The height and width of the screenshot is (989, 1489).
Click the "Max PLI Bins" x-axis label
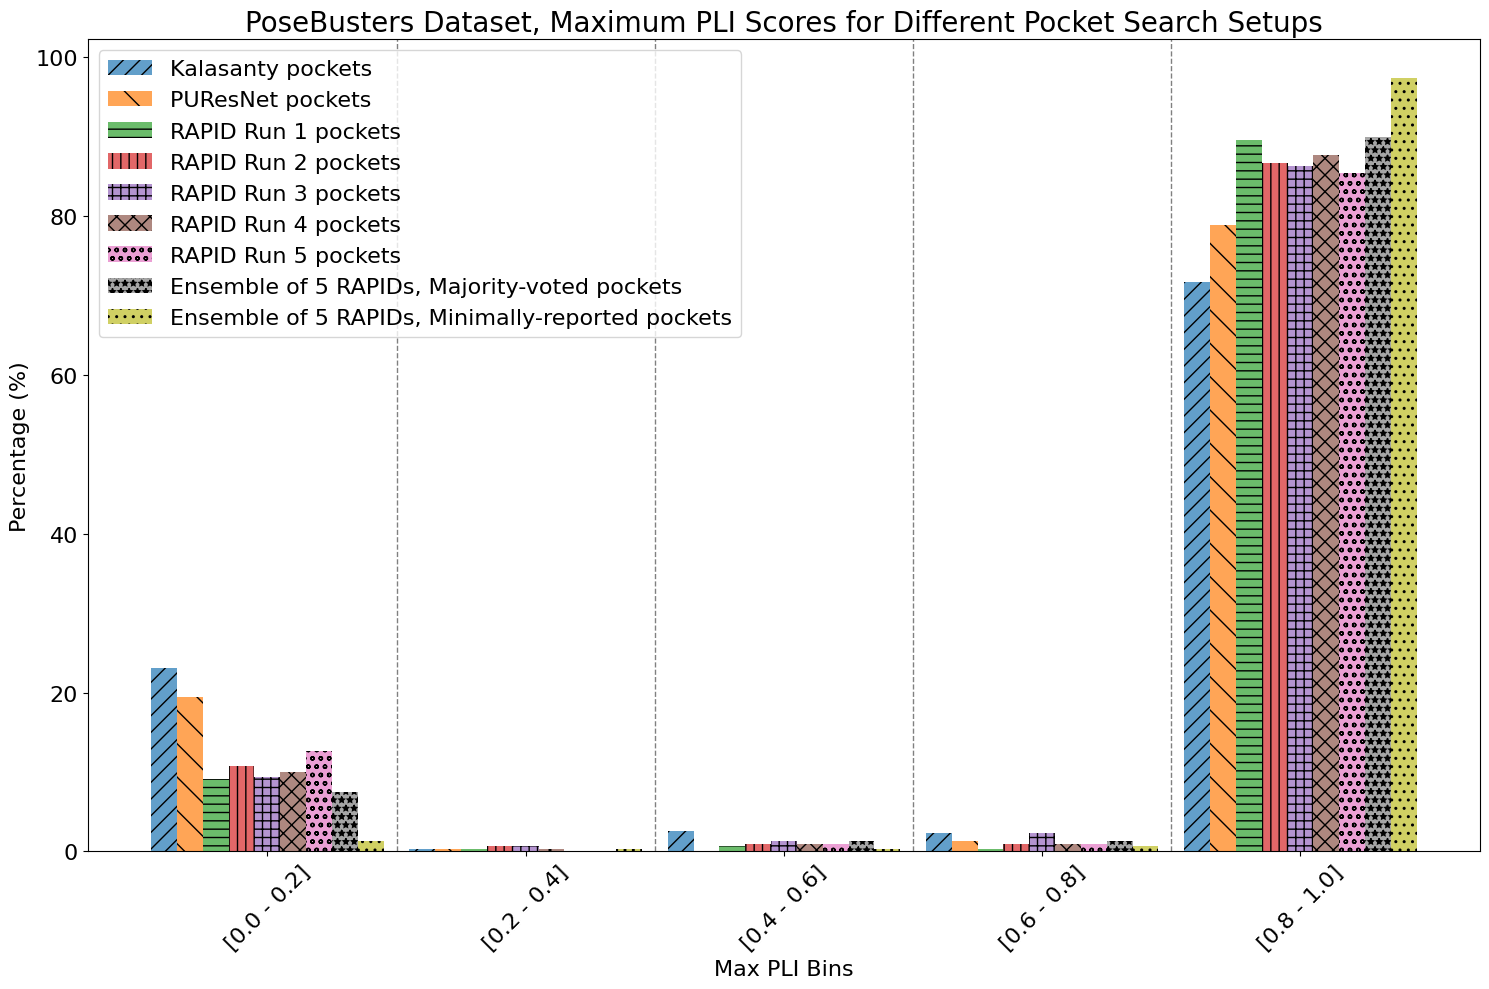[783, 968]
